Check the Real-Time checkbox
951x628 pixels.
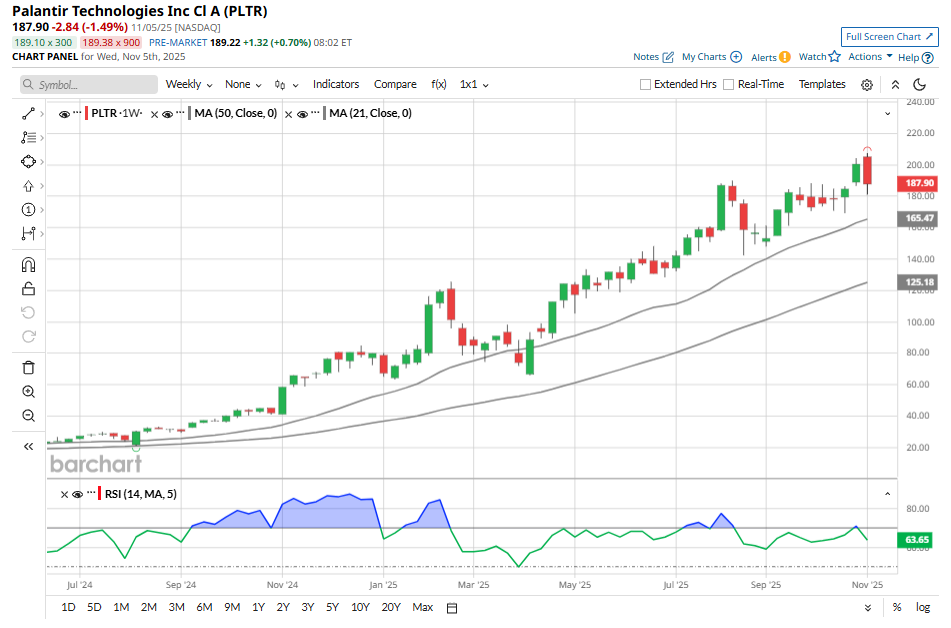728,85
